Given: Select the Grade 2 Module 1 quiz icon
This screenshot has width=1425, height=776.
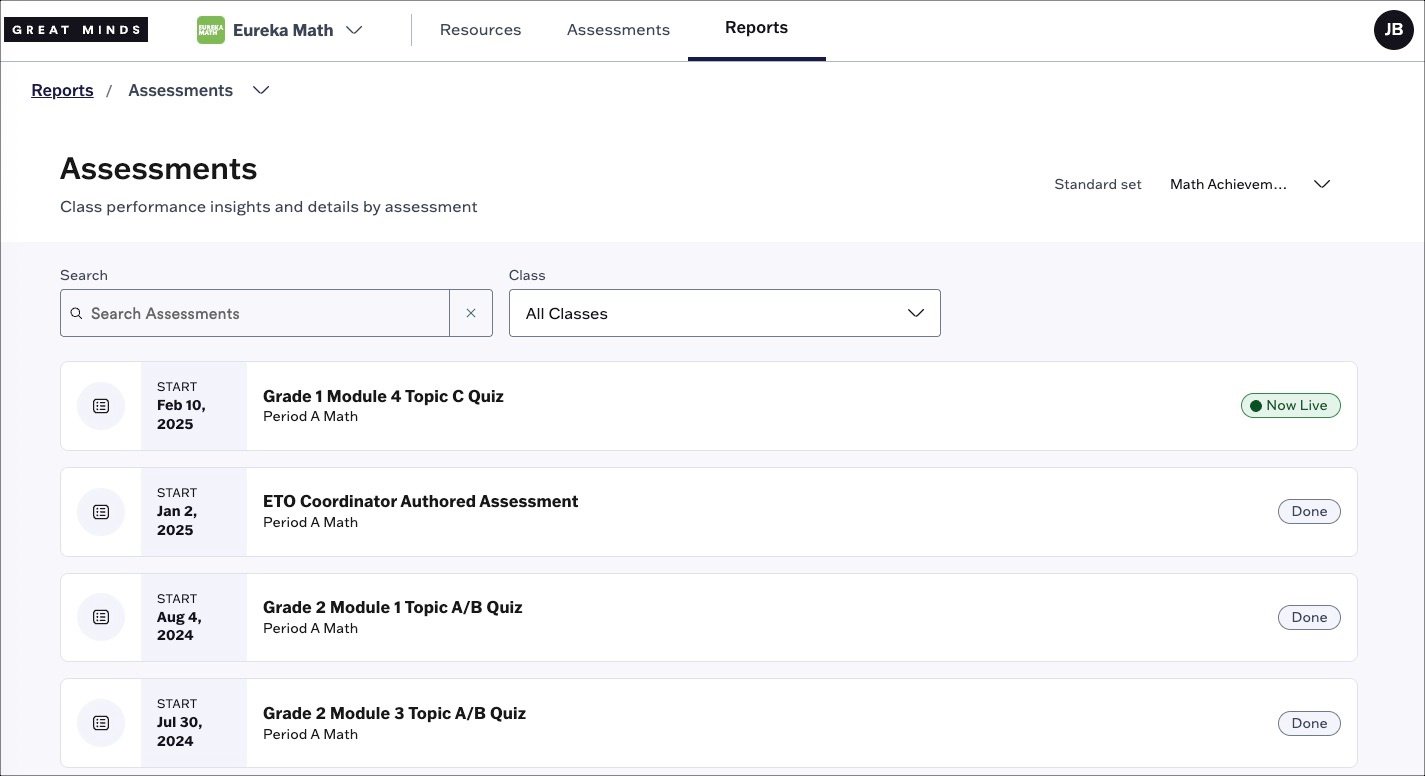Looking at the screenshot, I should pyautogui.click(x=101, y=617).
